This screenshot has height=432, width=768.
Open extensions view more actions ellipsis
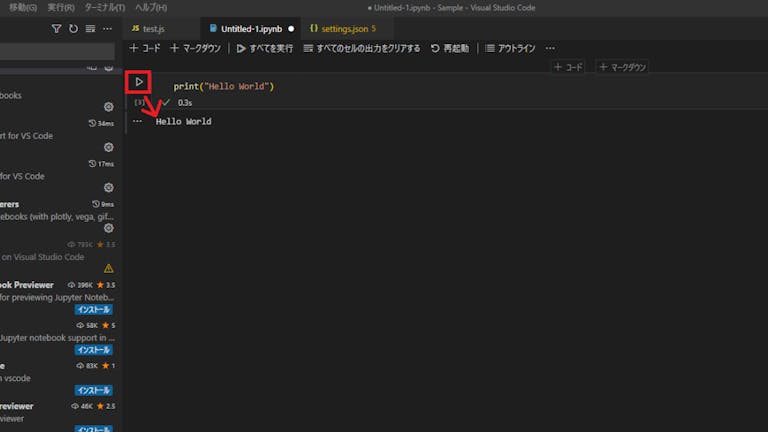(x=107, y=29)
